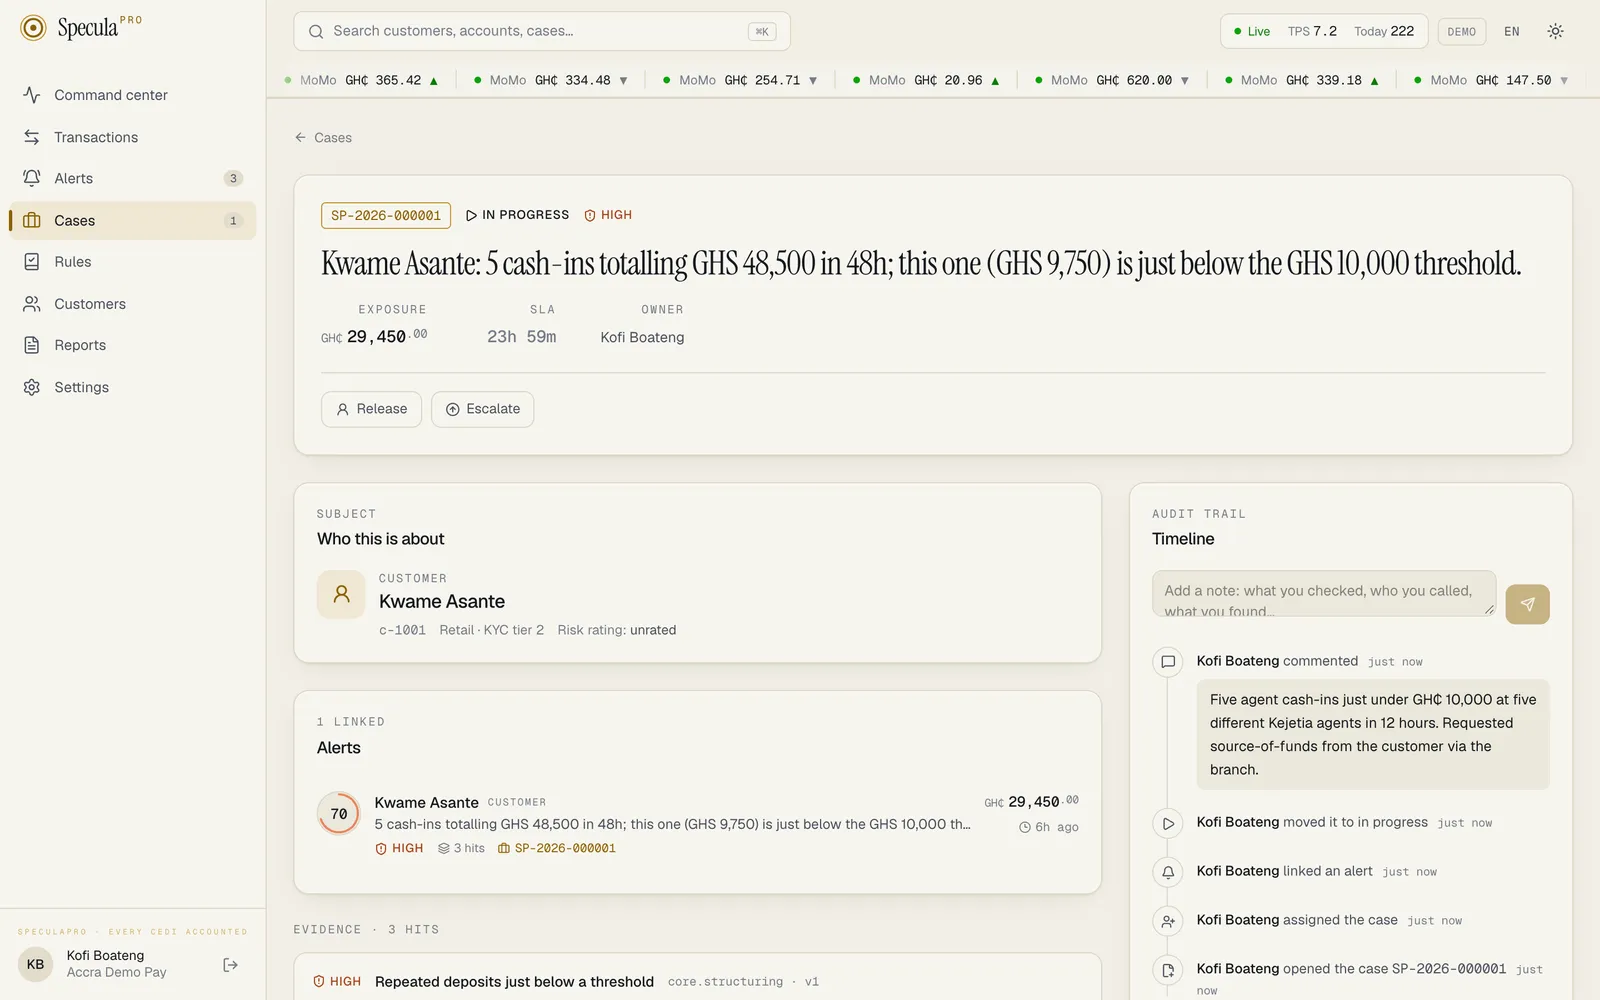Click the risk score 70 circle

tap(339, 814)
